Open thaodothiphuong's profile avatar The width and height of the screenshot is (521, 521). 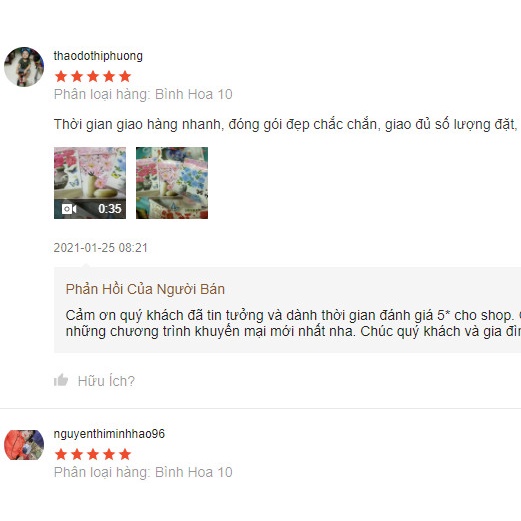pos(24,67)
